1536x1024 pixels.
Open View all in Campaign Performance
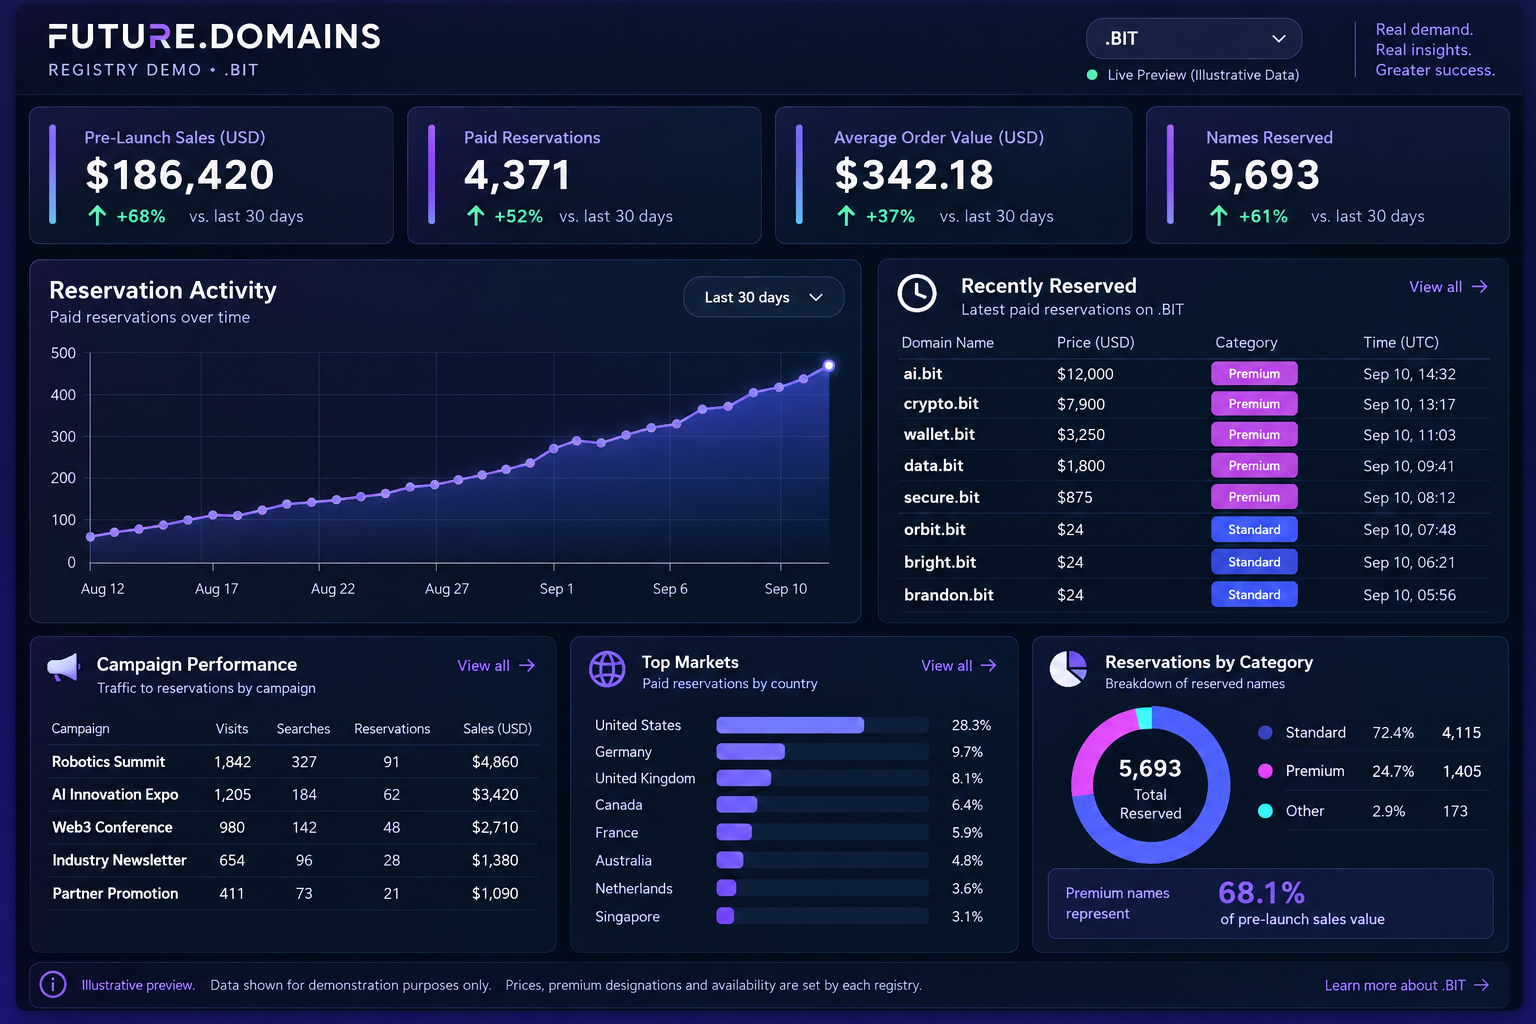tap(496, 666)
